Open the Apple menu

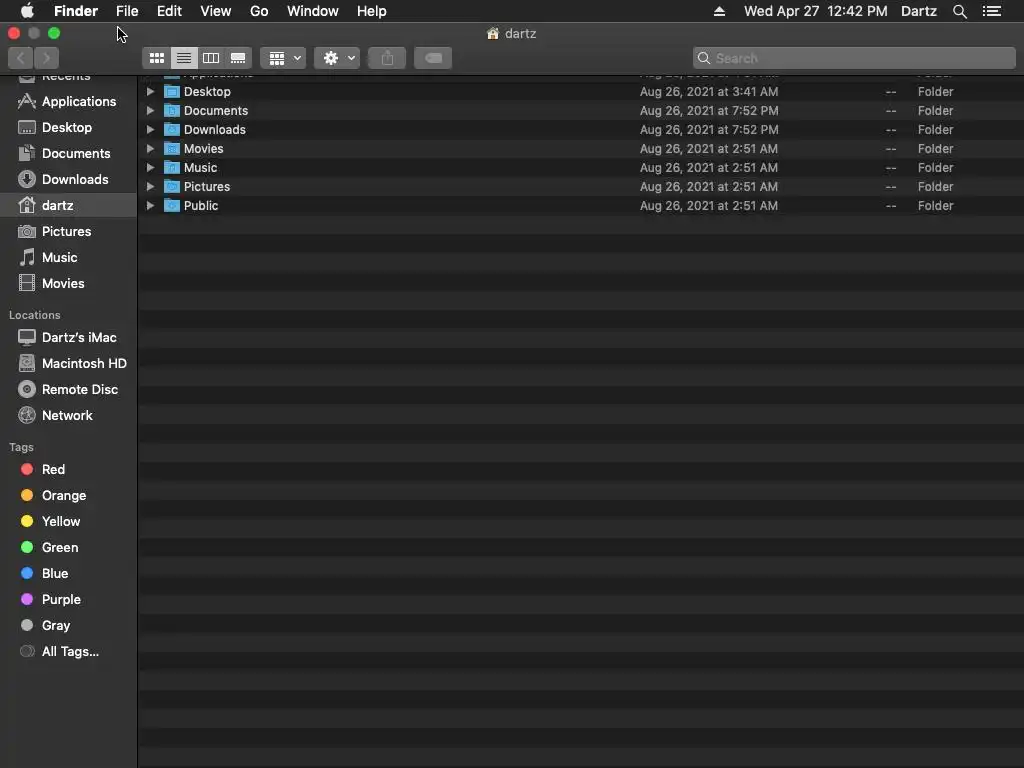click(x=27, y=11)
